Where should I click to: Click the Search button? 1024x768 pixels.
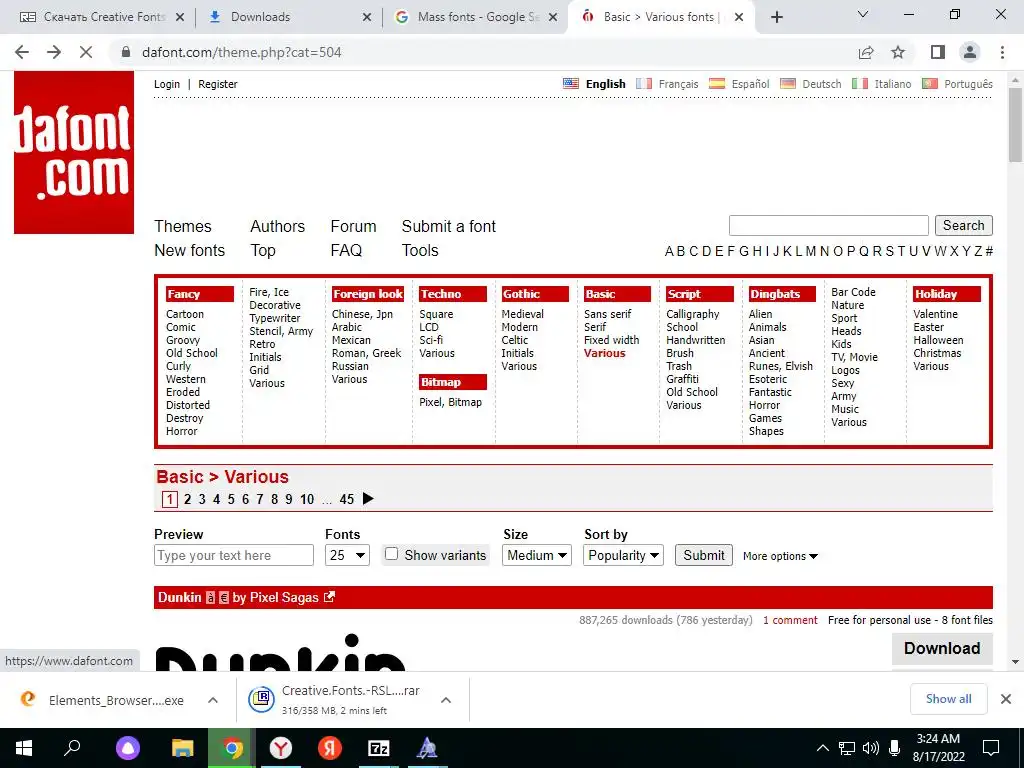pyautogui.click(x=963, y=225)
